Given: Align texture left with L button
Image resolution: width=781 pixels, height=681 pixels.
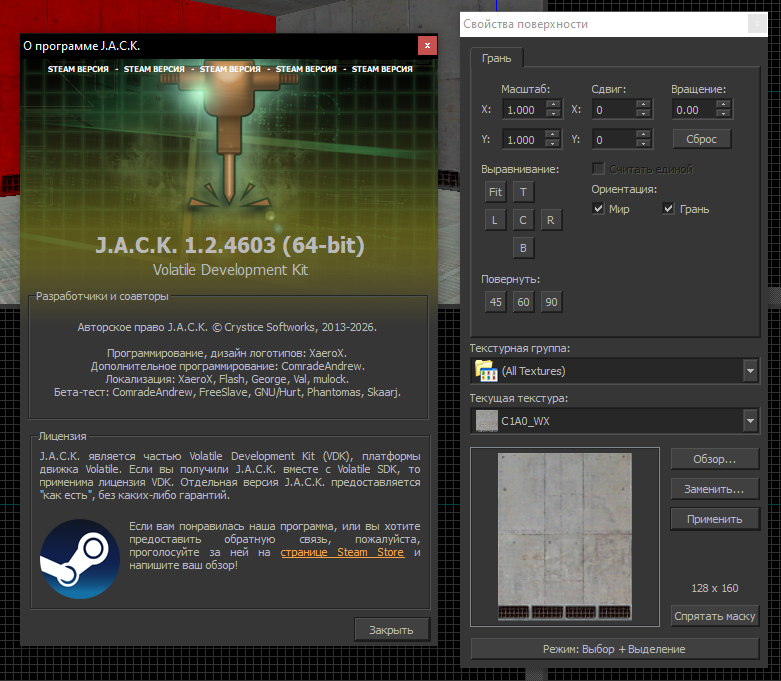Looking at the screenshot, I should (x=495, y=220).
